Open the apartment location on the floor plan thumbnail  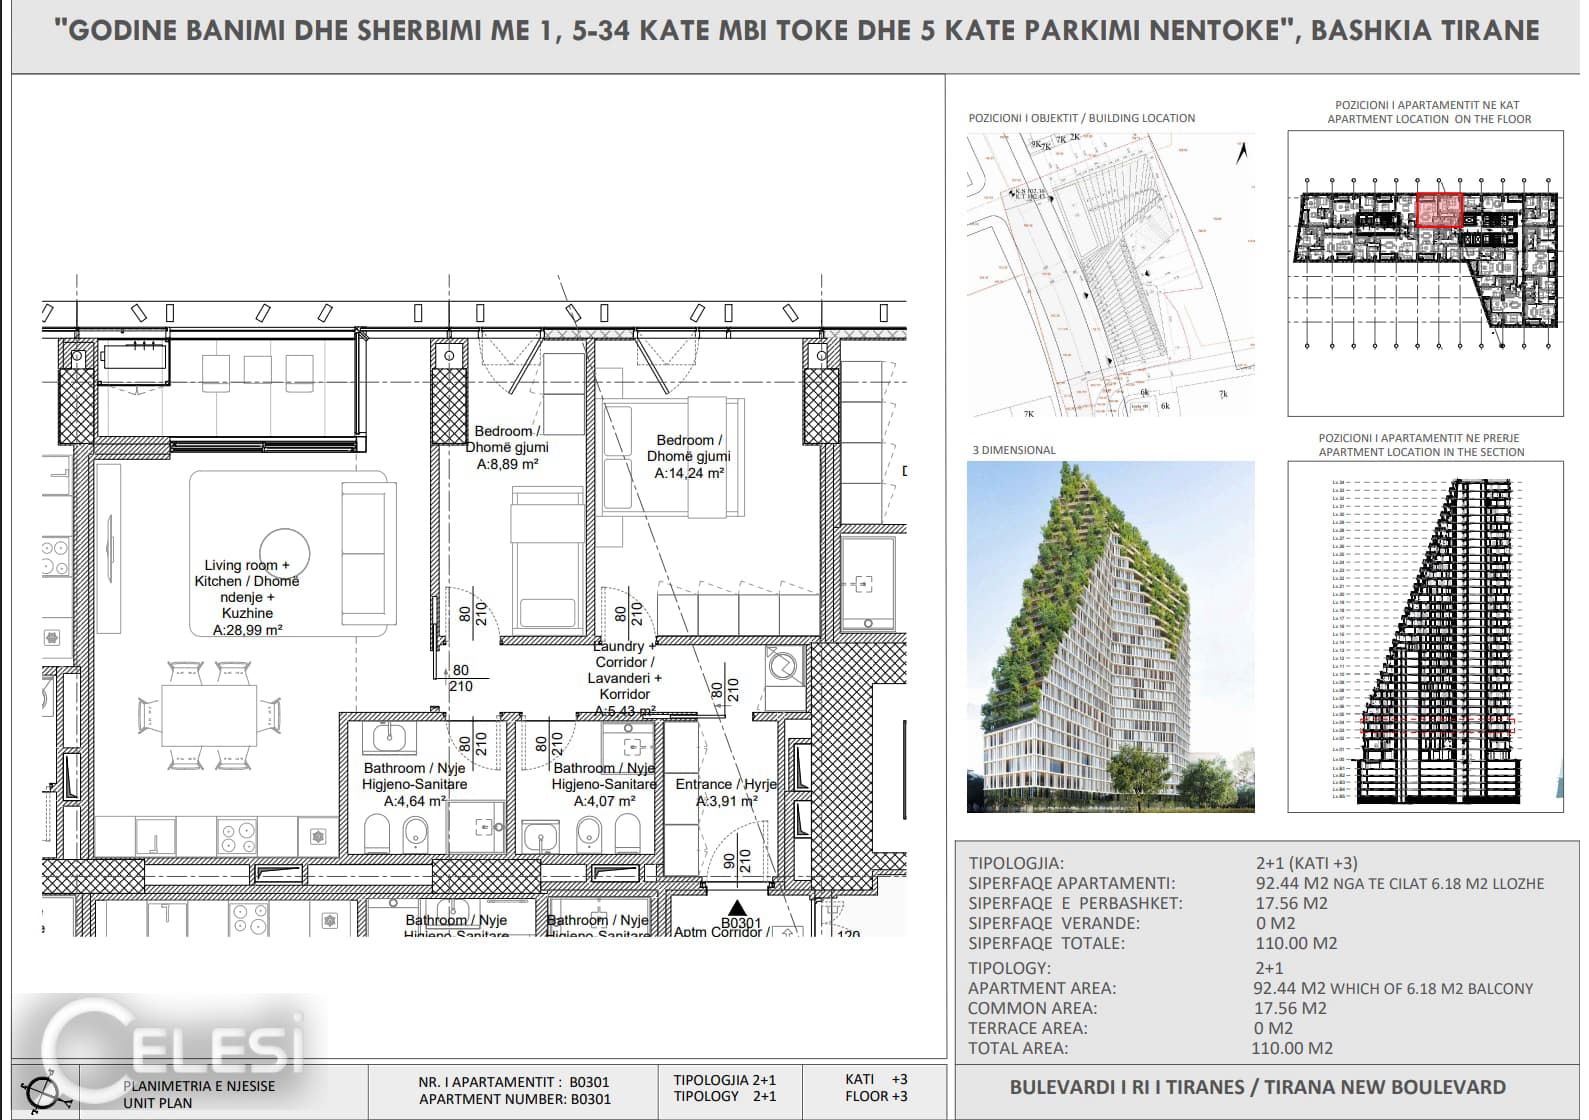pyautogui.click(x=1425, y=273)
